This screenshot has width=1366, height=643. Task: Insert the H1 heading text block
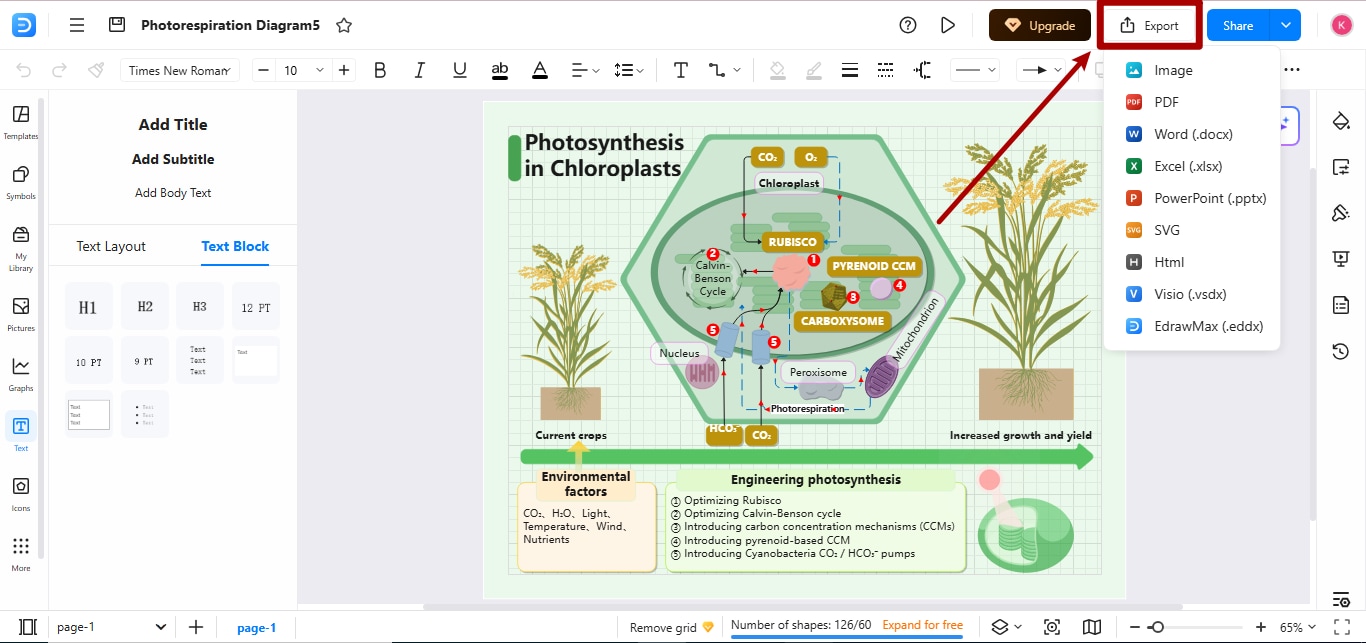click(89, 307)
